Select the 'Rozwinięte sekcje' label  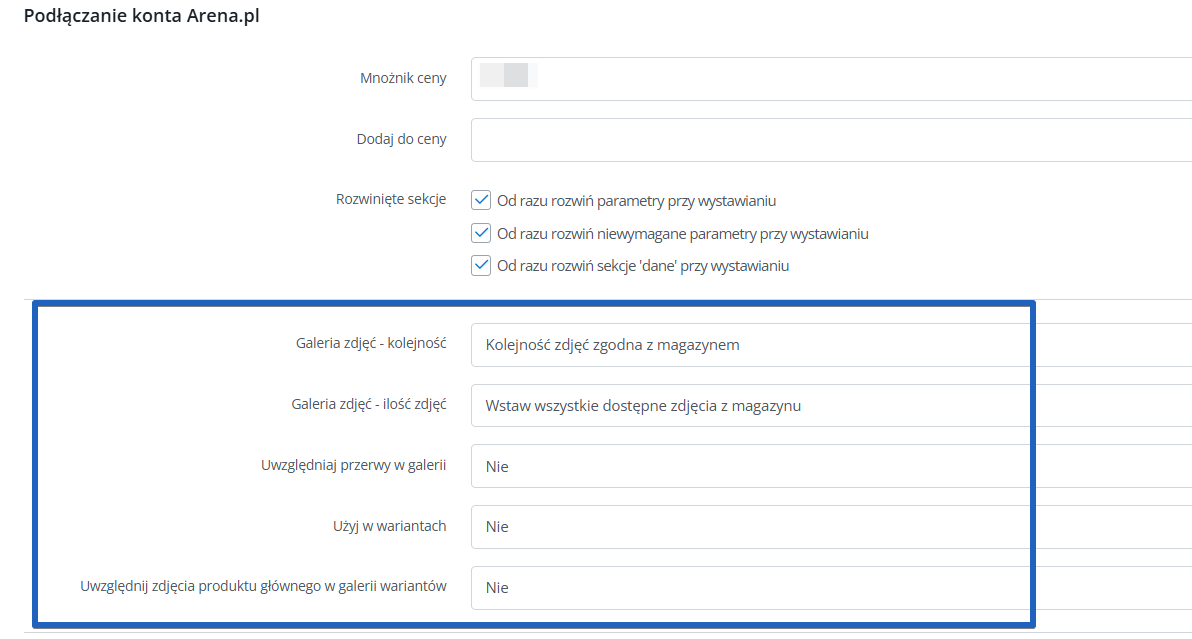coord(391,199)
